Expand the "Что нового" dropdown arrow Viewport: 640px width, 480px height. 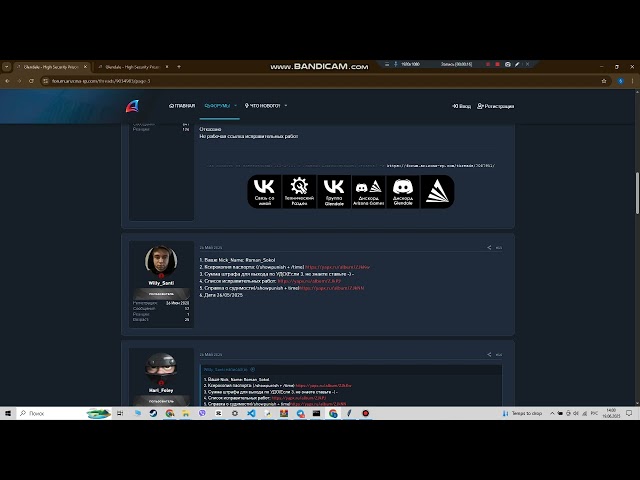(x=286, y=106)
